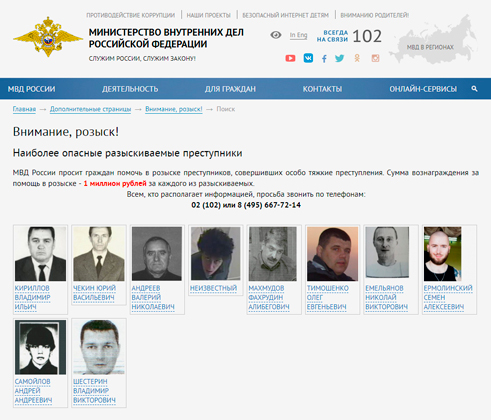Open the Twitter bird icon
491x420 pixels.
[339, 58]
